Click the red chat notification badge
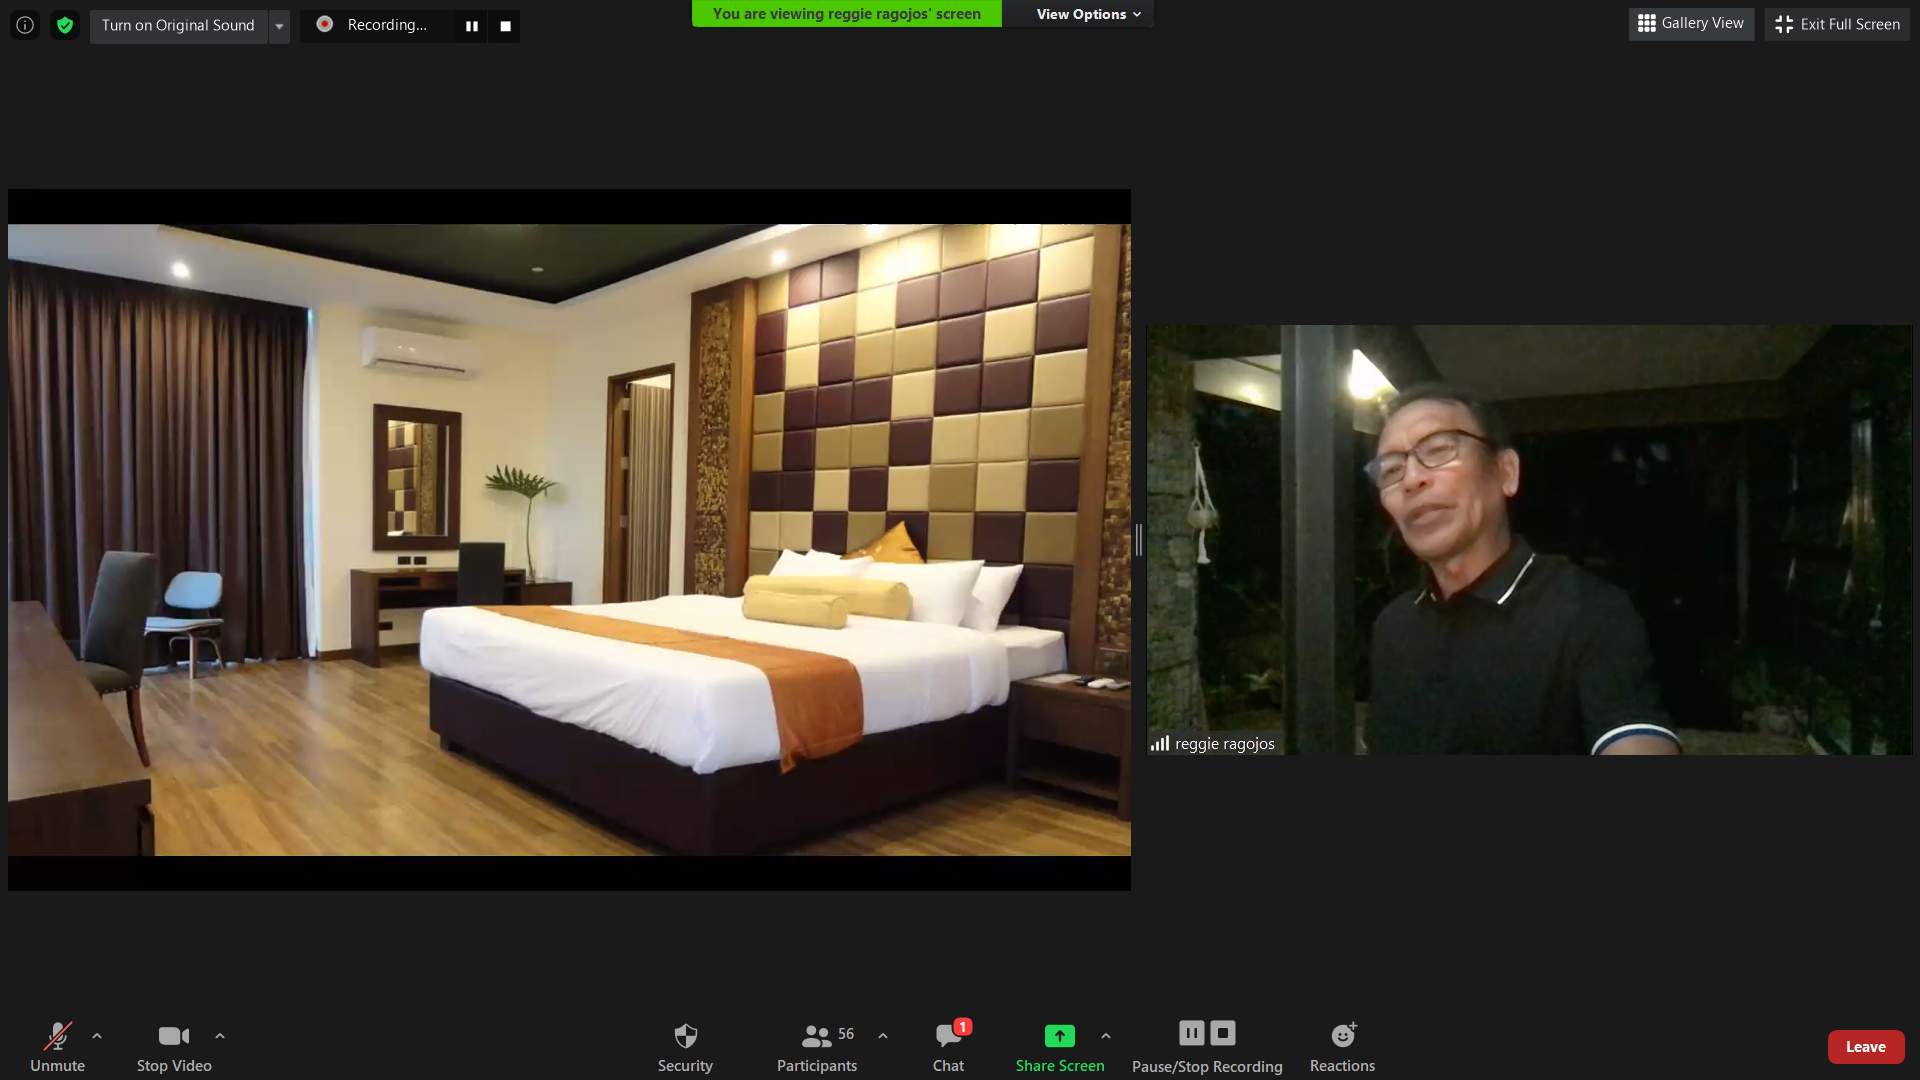The height and width of the screenshot is (1080, 1920). (963, 1027)
